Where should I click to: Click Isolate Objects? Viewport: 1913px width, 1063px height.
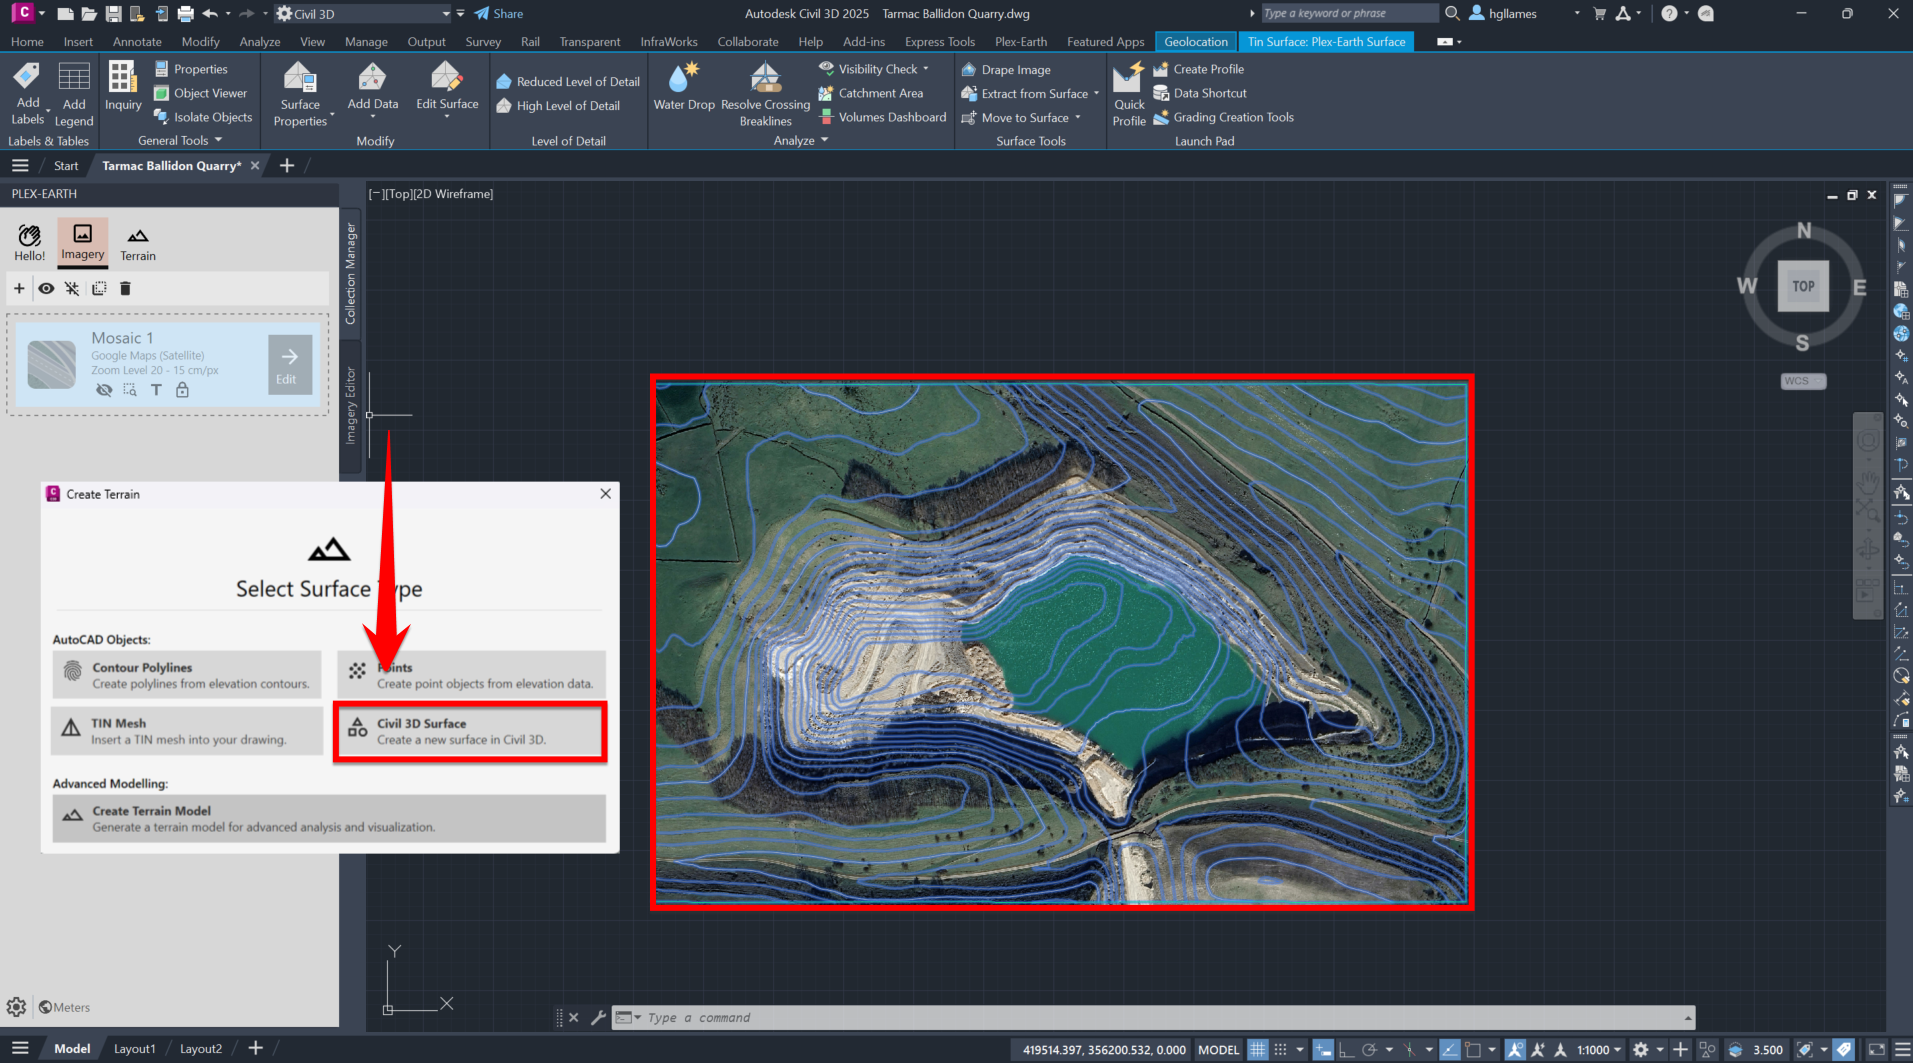point(203,117)
